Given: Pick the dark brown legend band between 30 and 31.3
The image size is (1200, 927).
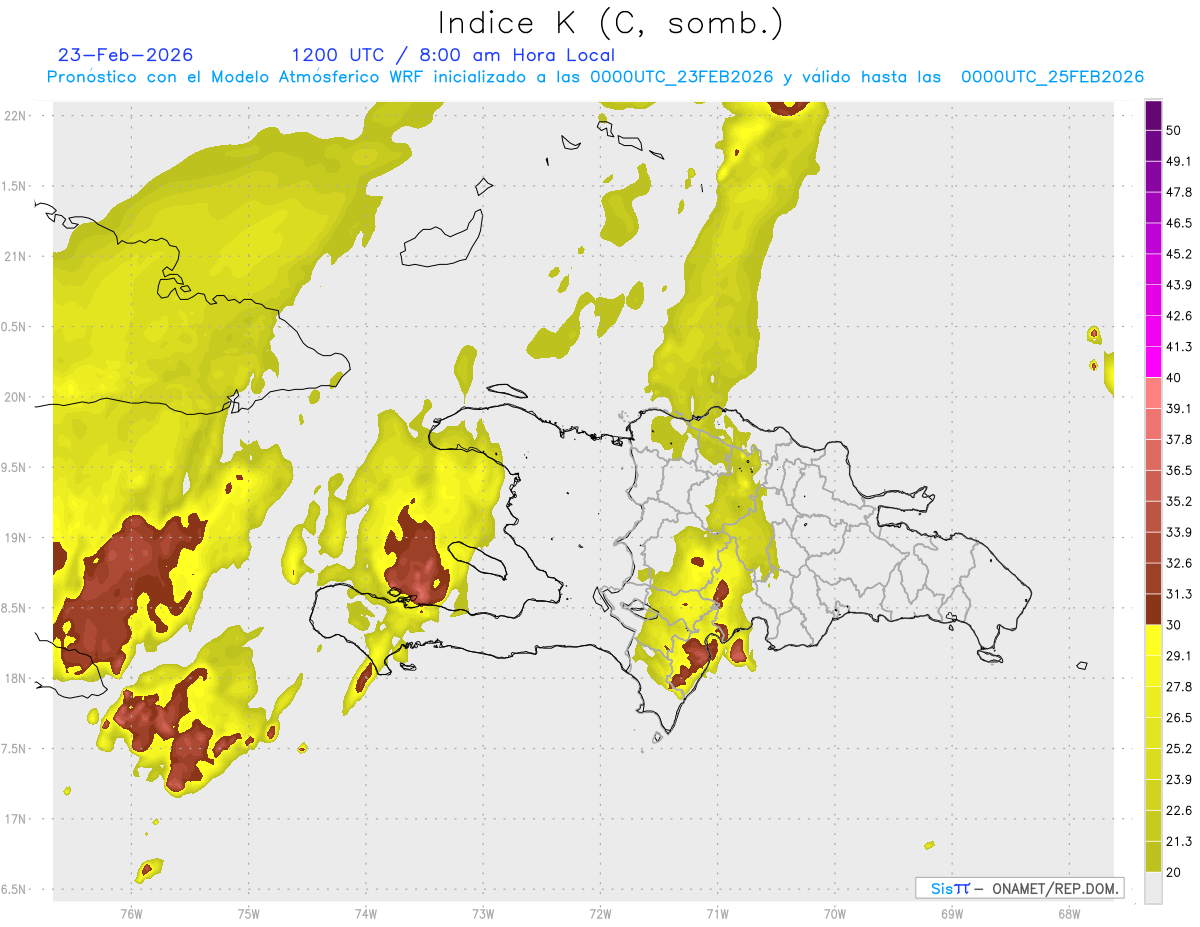Looking at the screenshot, I should (x=1153, y=609).
